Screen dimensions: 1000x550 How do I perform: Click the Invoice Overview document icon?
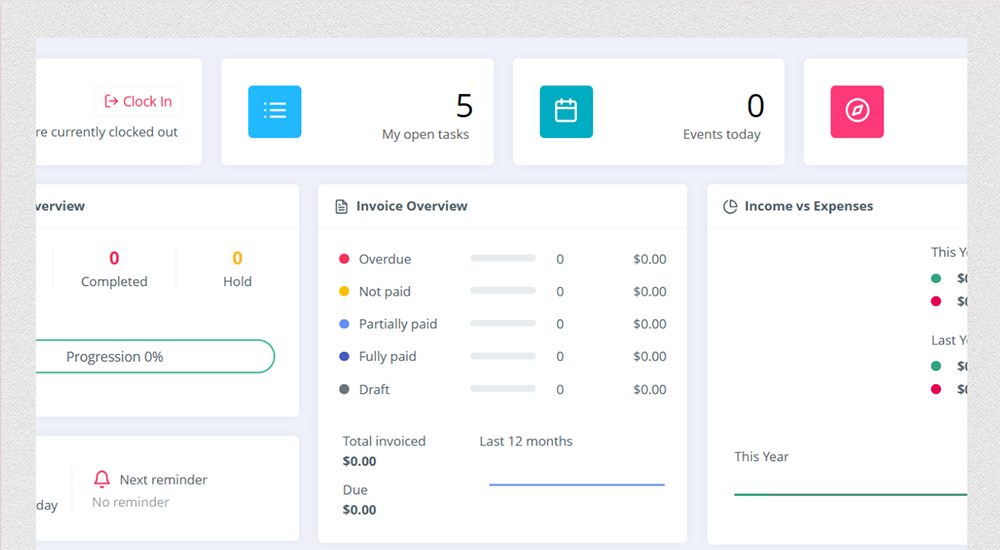pyautogui.click(x=341, y=206)
